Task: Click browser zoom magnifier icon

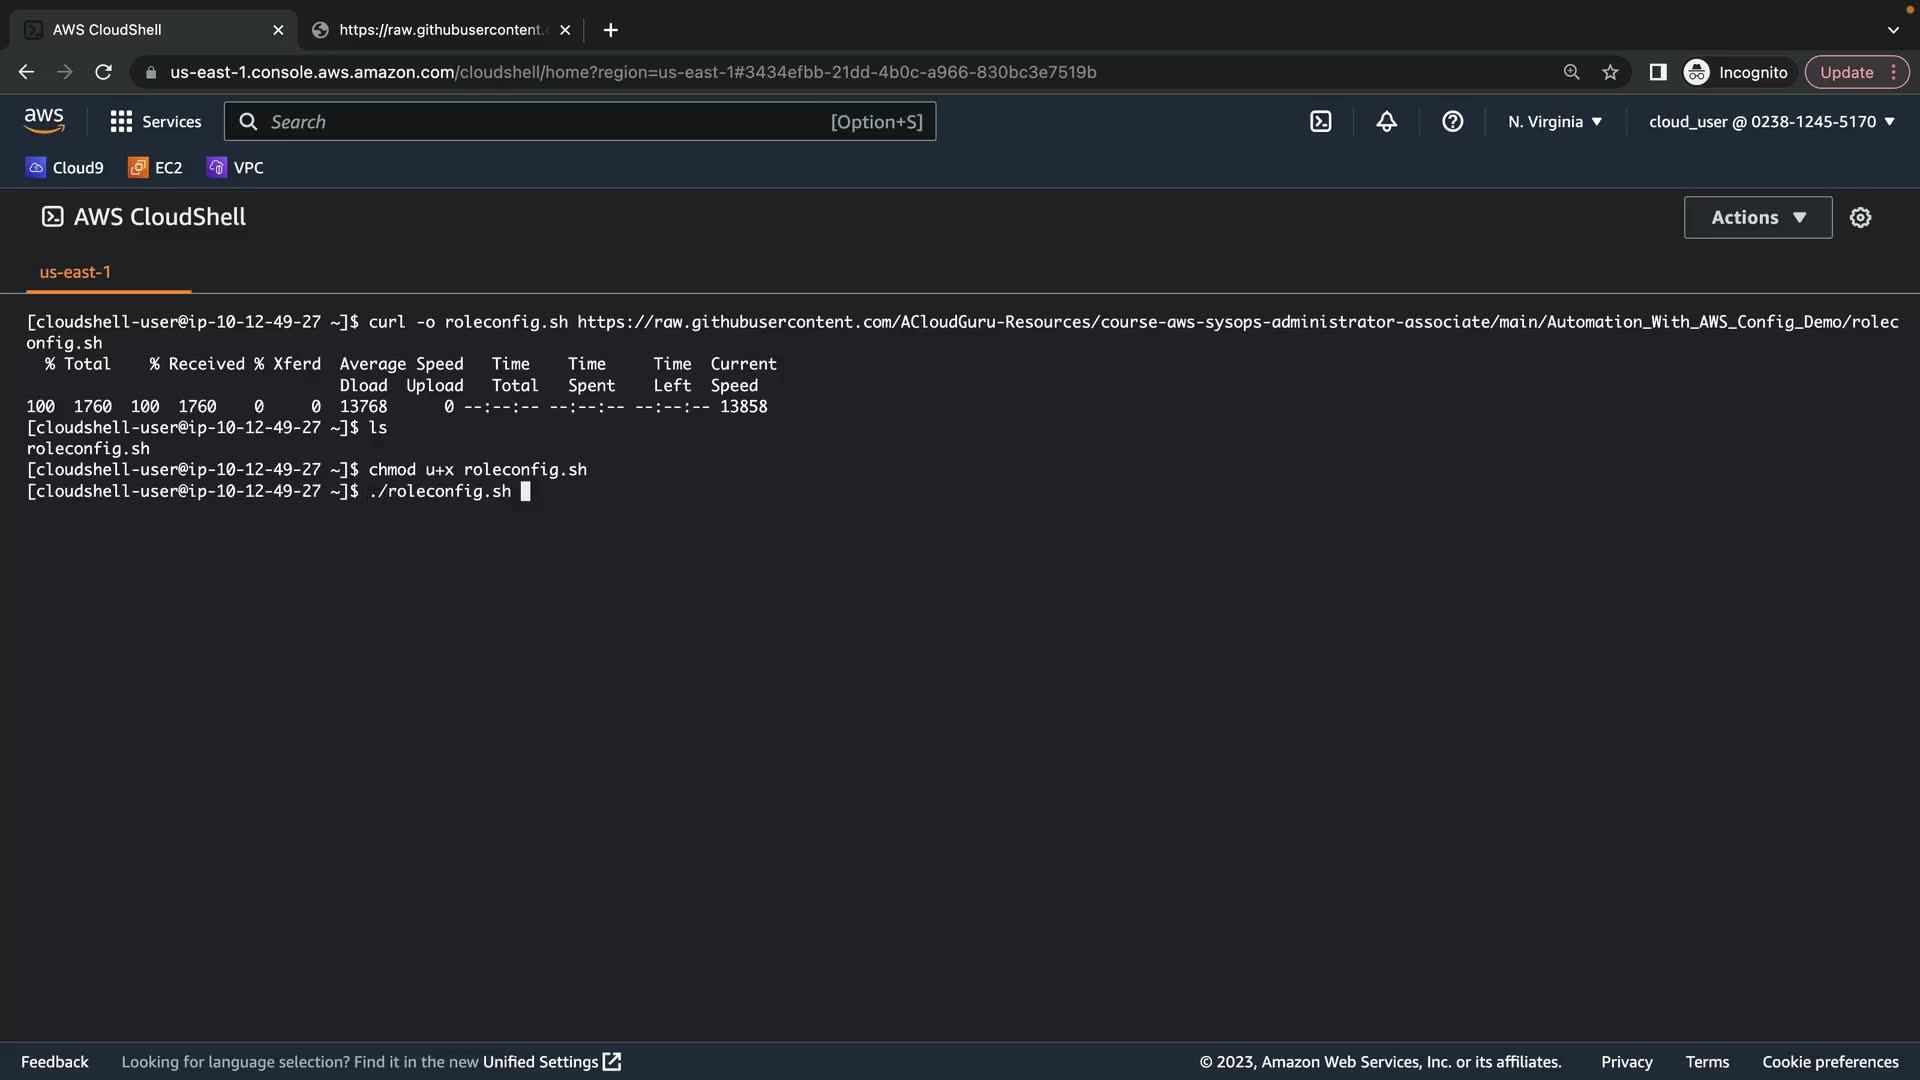Action: [x=1571, y=72]
